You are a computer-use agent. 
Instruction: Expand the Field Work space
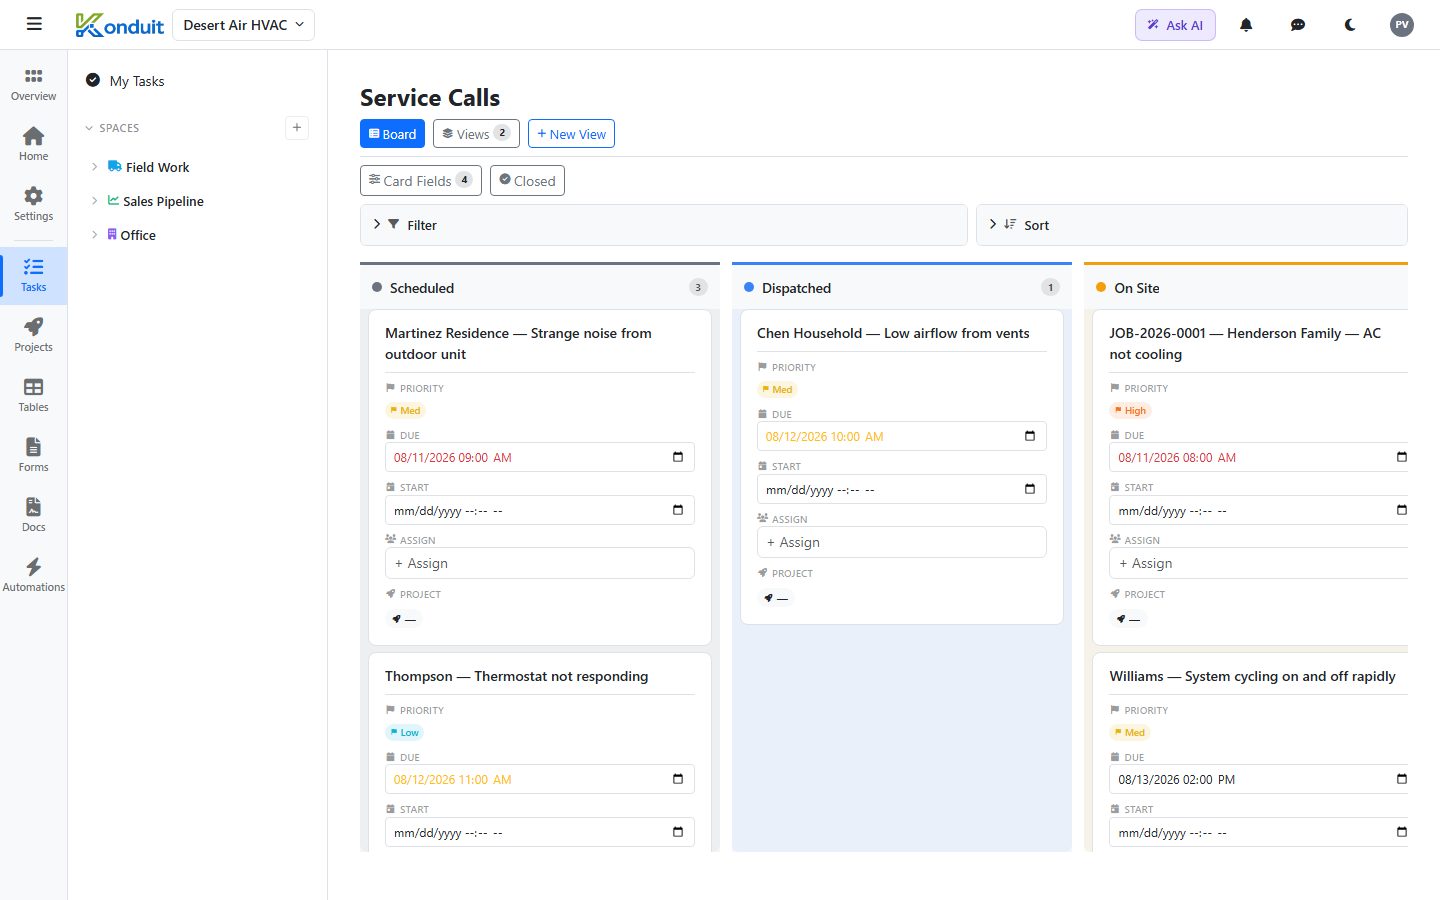tap(95, 167)
